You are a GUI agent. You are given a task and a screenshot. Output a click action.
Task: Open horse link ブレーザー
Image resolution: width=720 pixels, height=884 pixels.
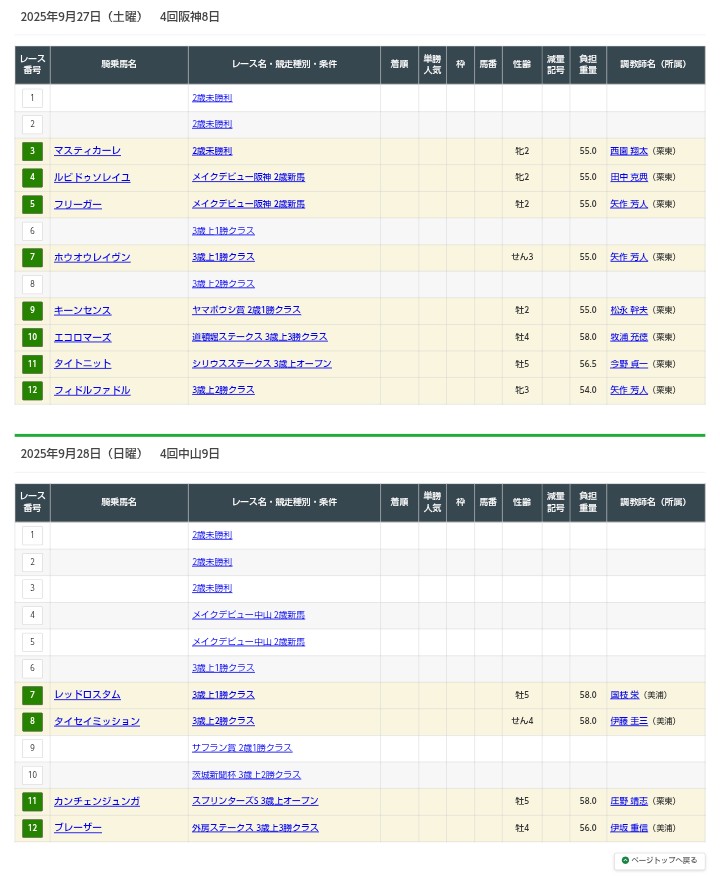pos(78,828)
